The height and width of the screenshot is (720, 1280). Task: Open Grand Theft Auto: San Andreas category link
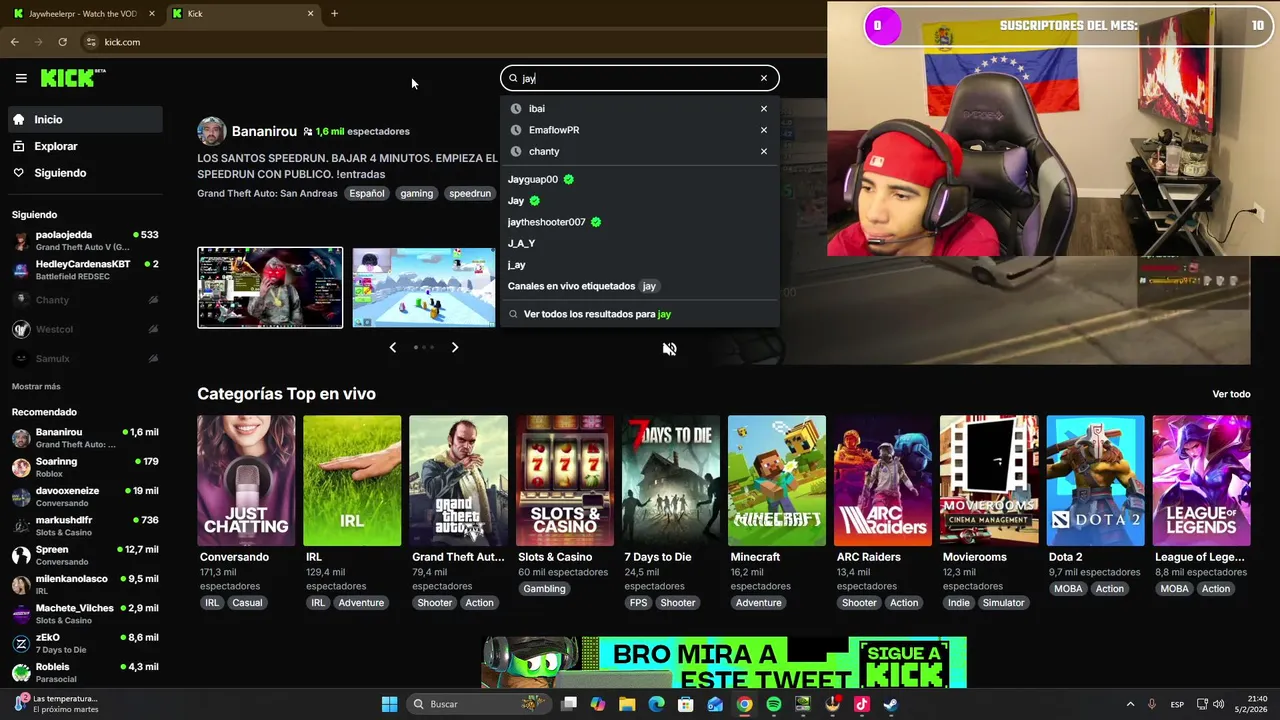(x=267, y=194)
